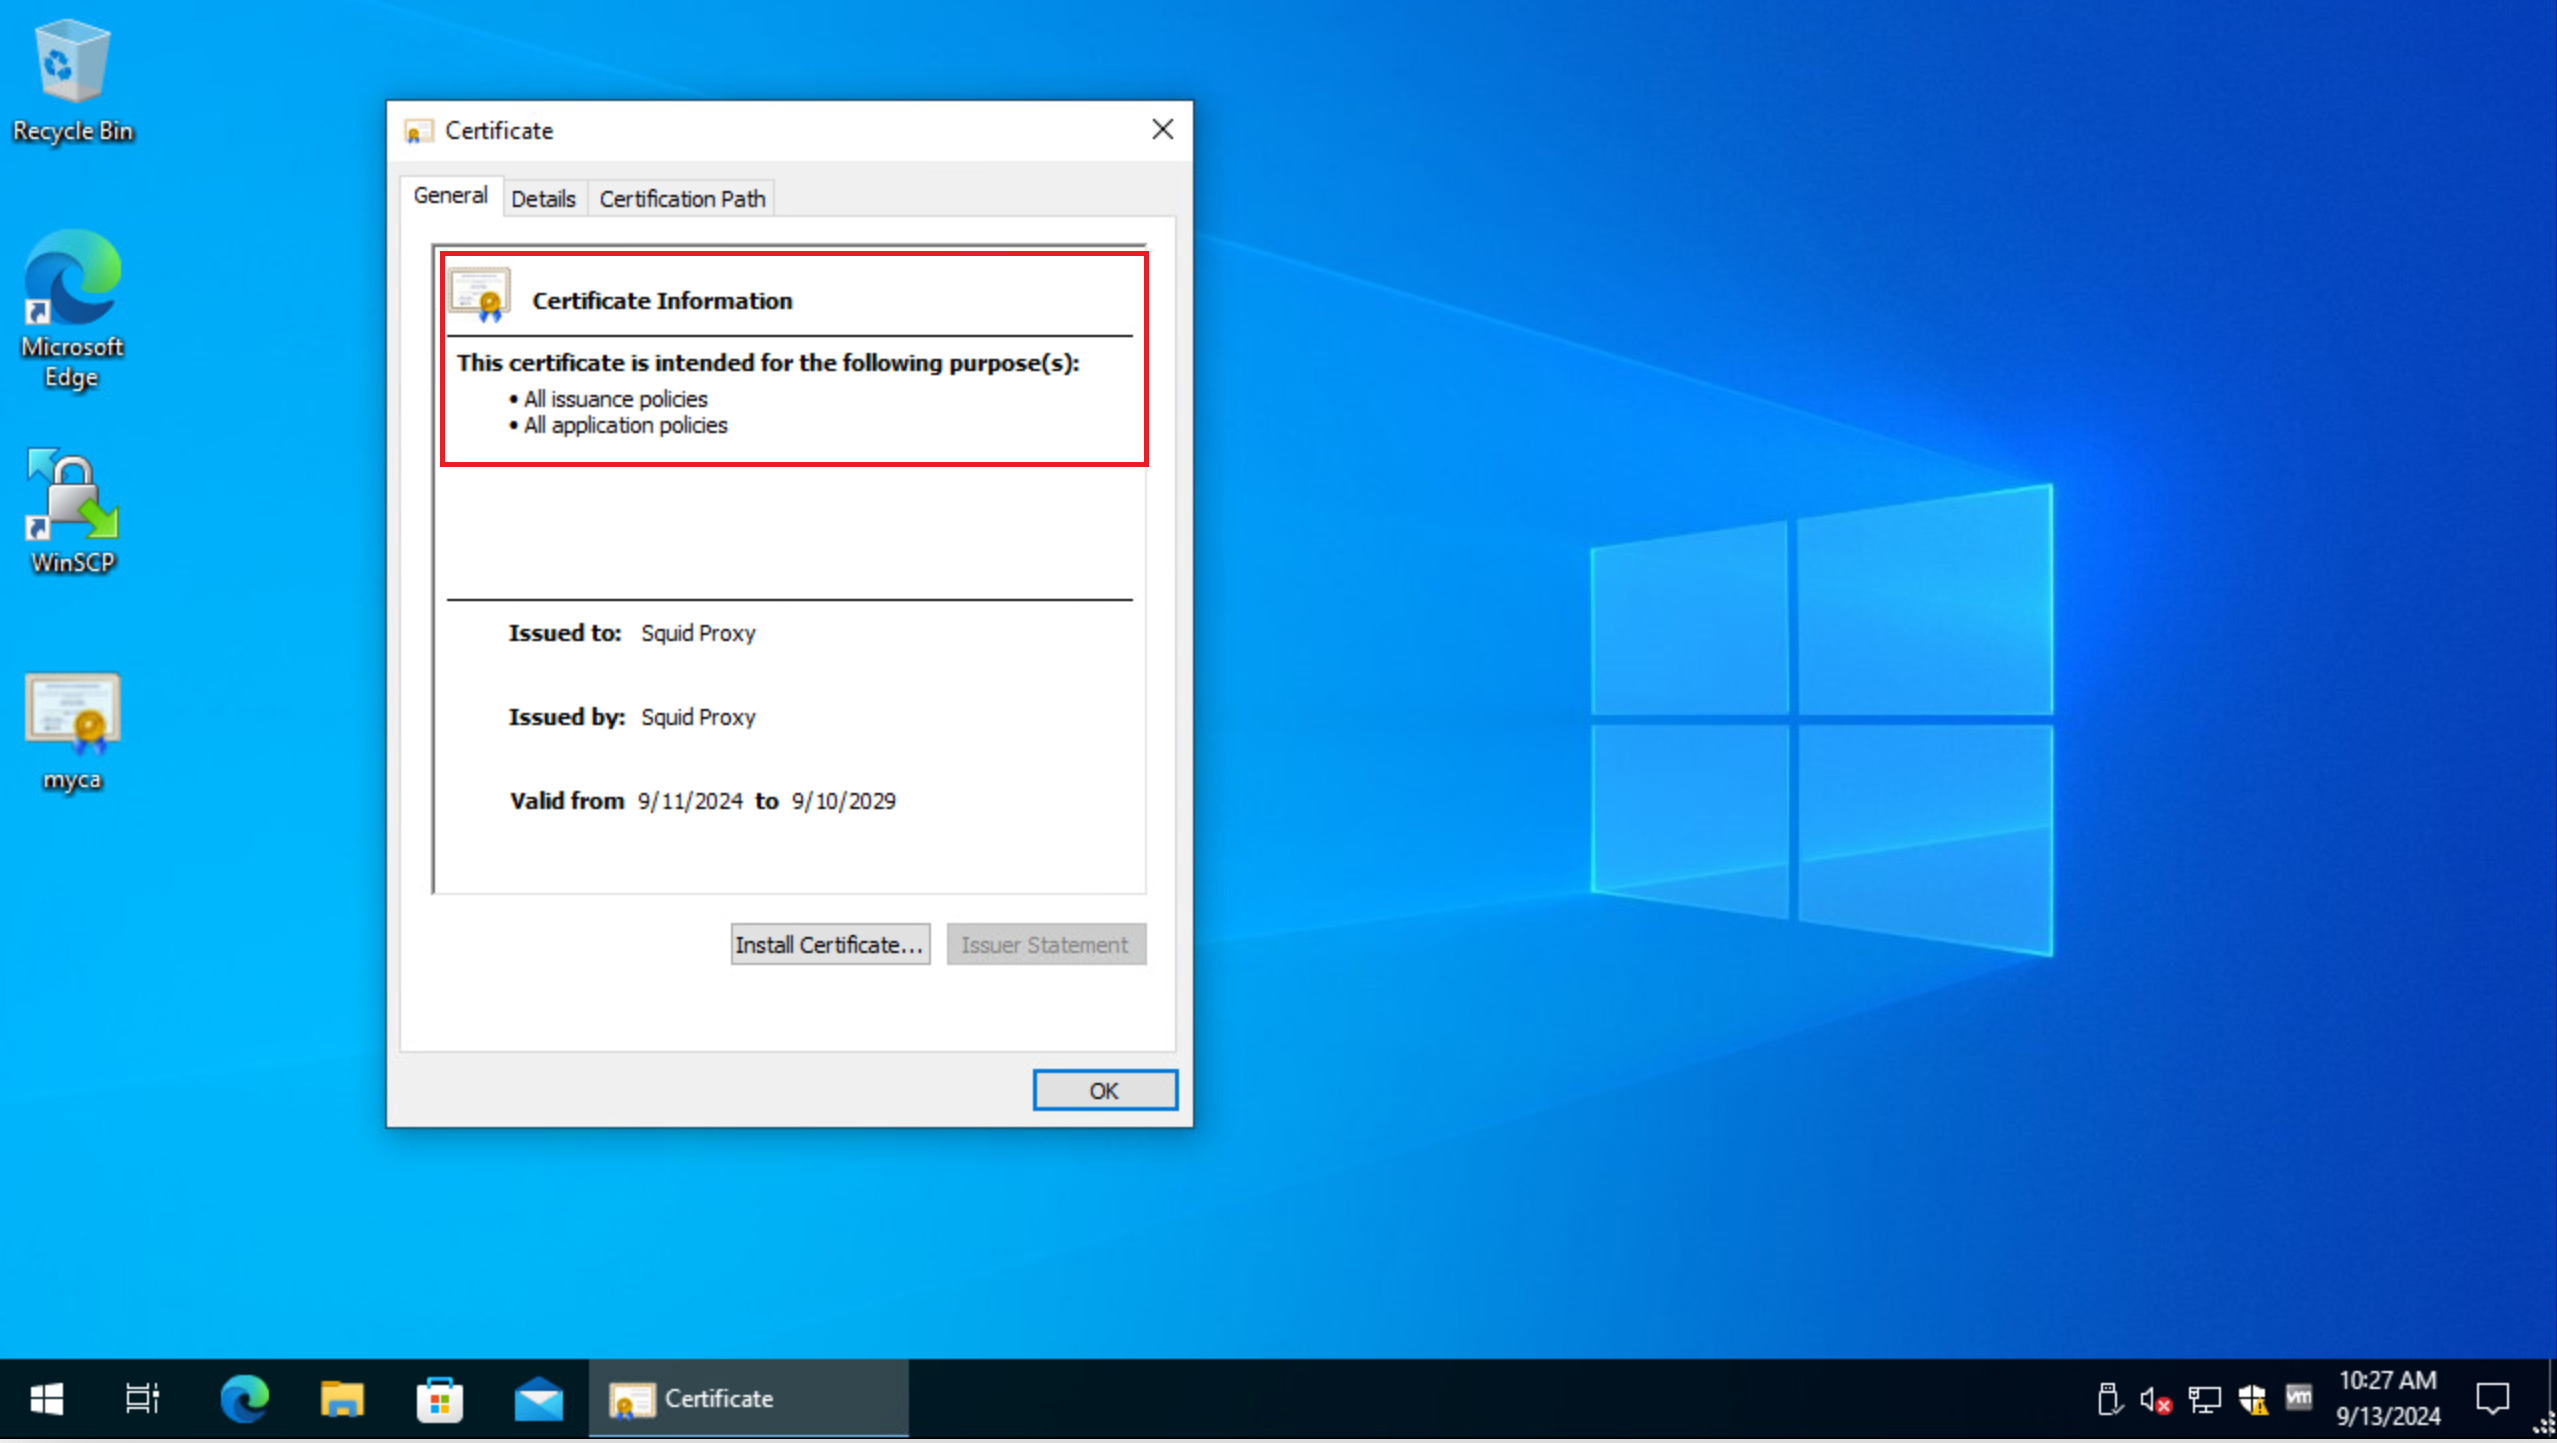Viewport: 2557px width, 1443px height.
Task: Switch to the General tab
Action: (451, 196)
